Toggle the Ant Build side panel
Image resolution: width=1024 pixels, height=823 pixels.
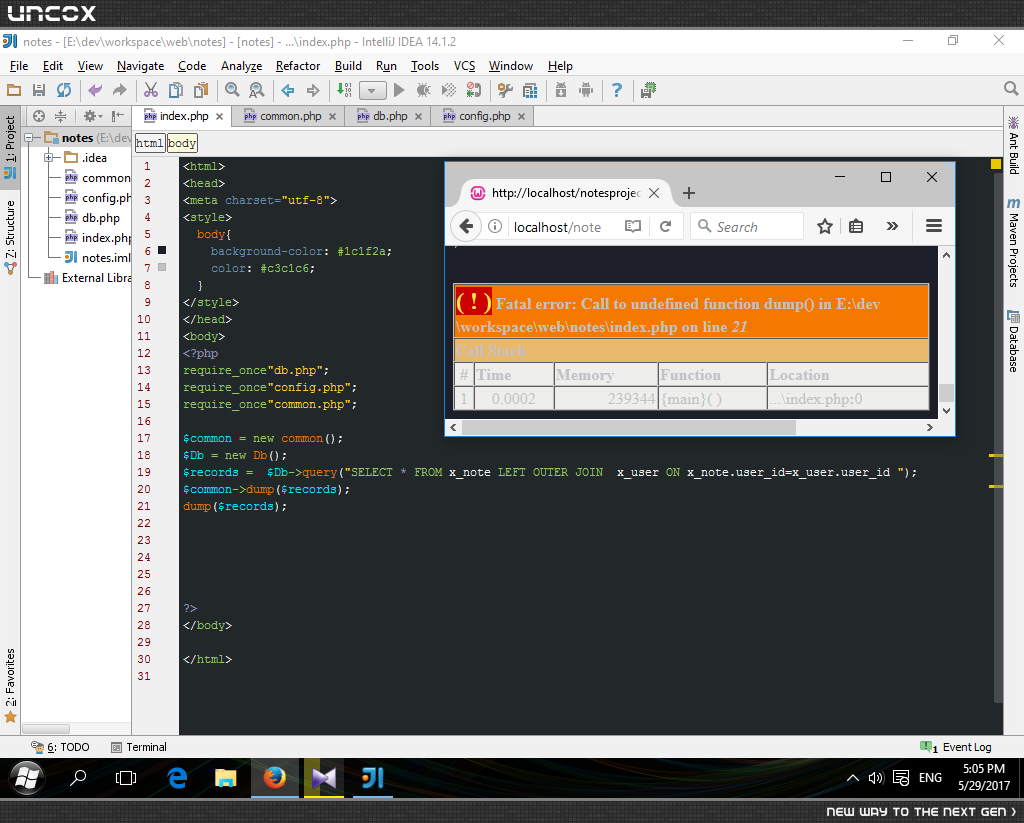[x=1014, y=145]
